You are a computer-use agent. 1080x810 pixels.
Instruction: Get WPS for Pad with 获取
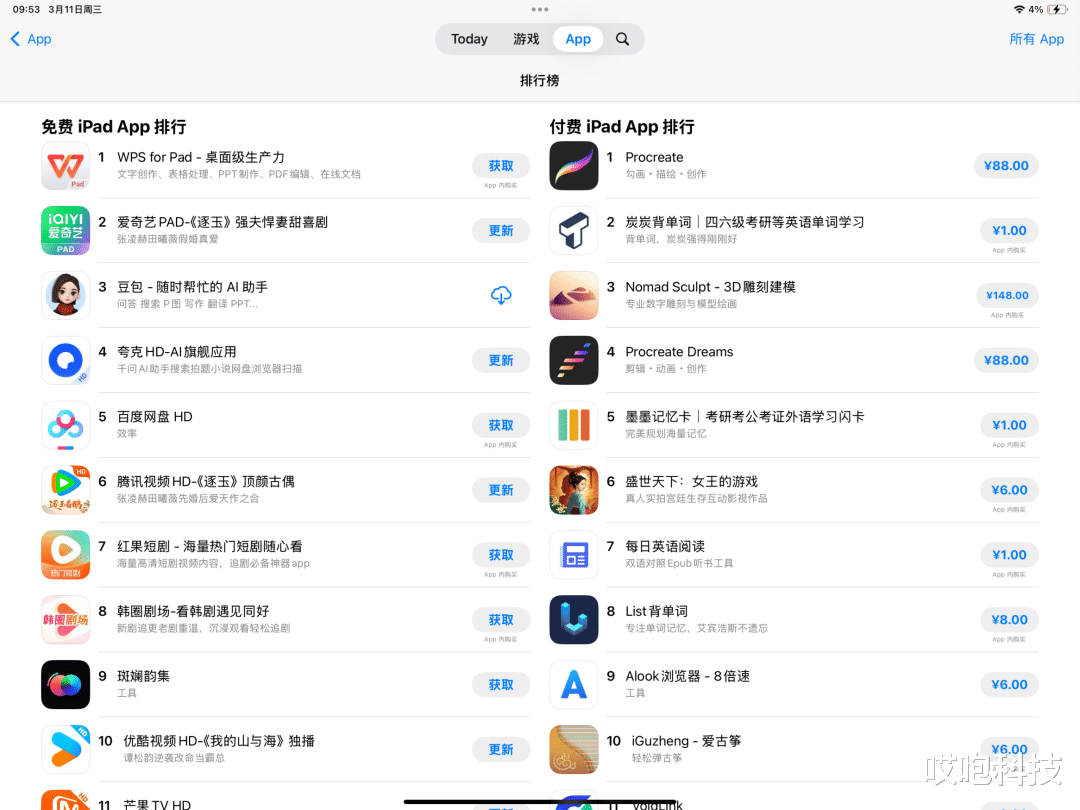tap(501, 166)
